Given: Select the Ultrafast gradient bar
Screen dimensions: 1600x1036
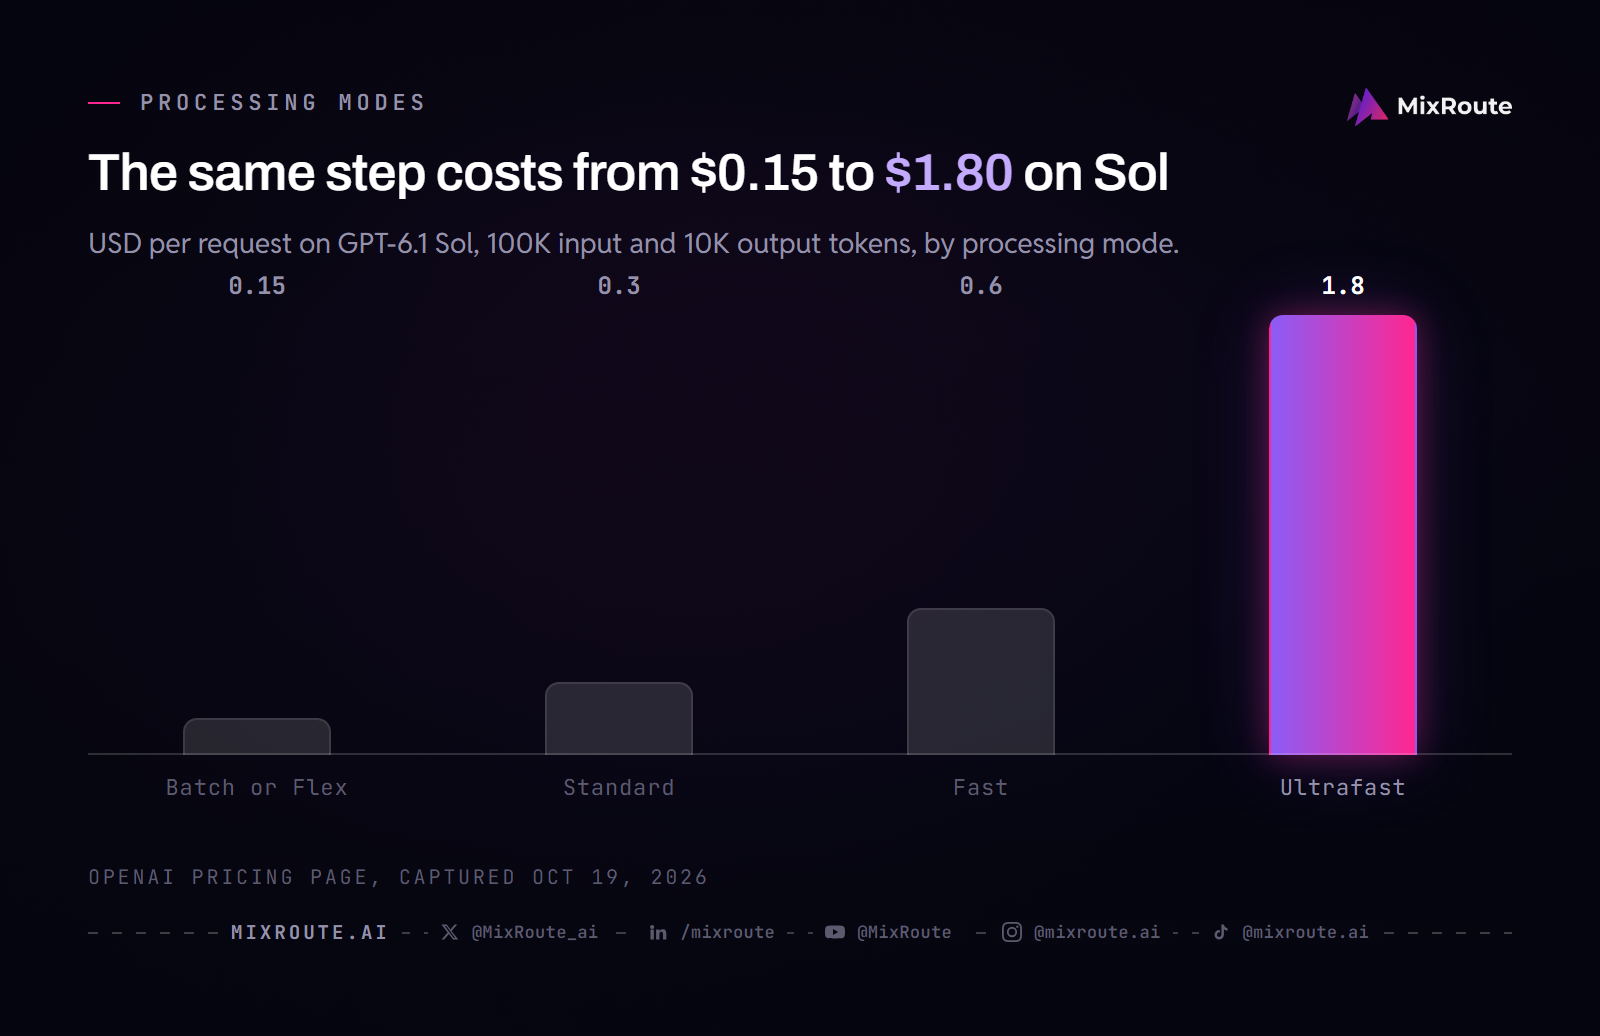Looking at the screenshot, I should (x=1343, y=535).
